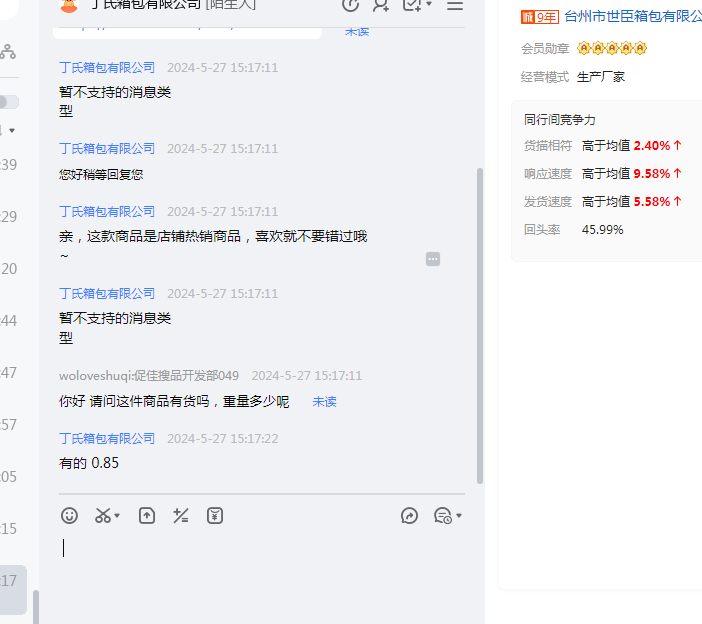Open chat history clock icon in header
The height and width of the screenshot is (624, 702).
point(350,5)
